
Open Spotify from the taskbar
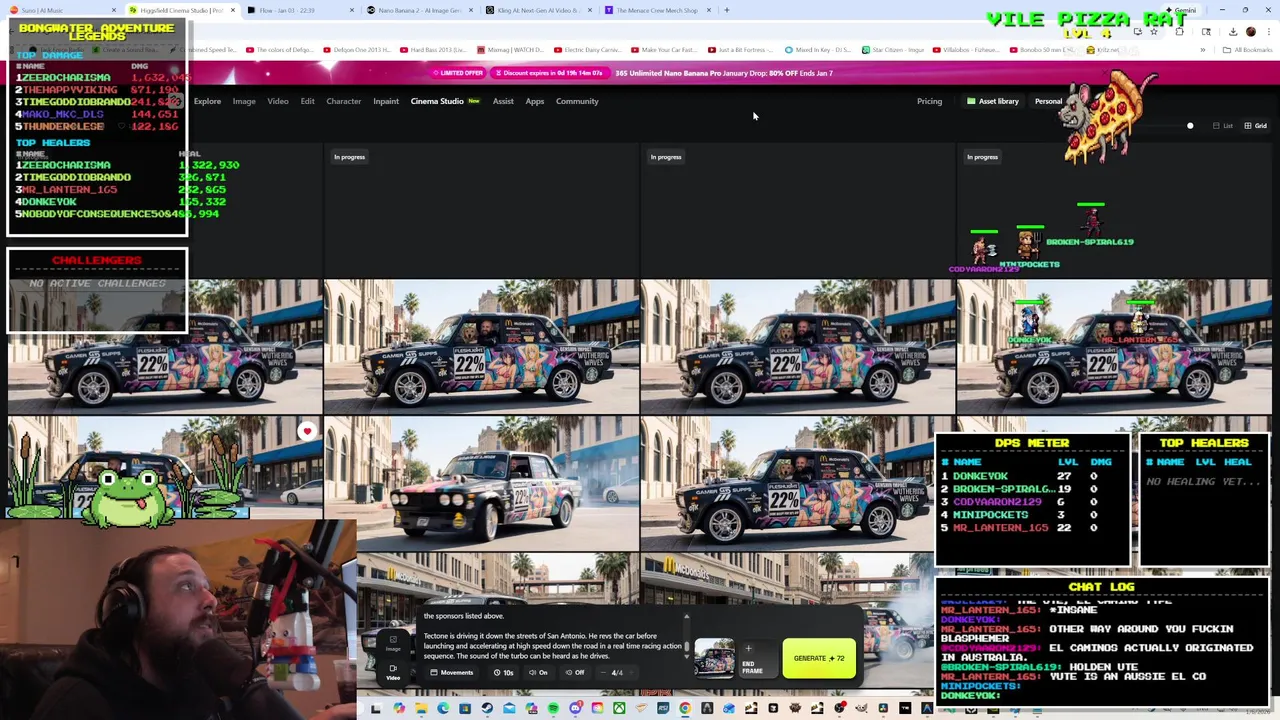[x=553, y=708]
